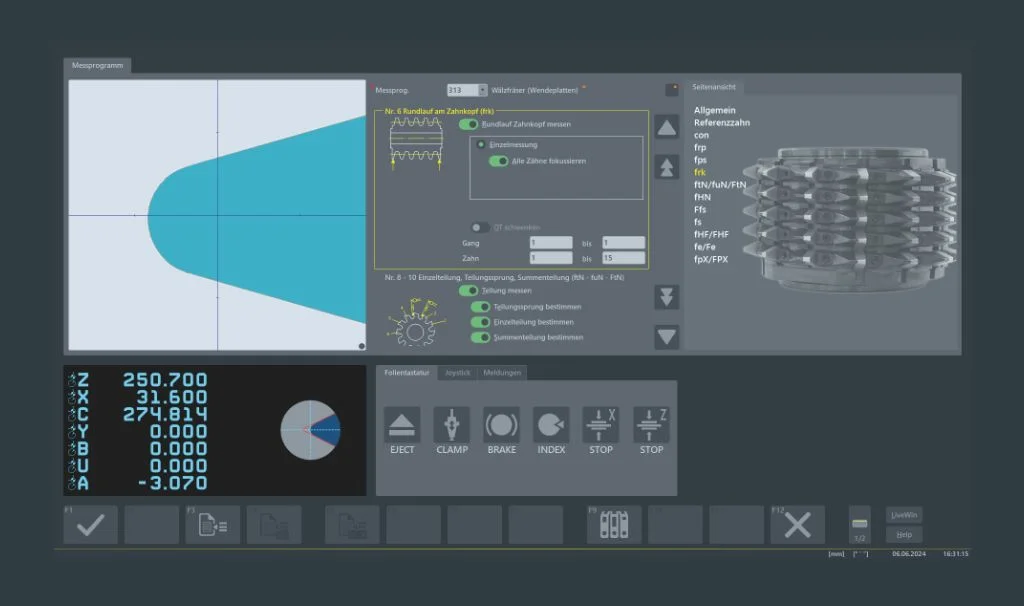The image size is (1024, 606).
Task: Select the Einzelmessung radio button
Action: click(481, 144)
